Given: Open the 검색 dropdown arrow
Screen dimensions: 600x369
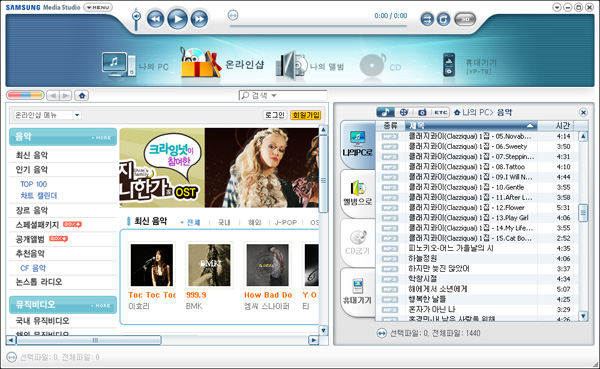Looking at the screenshot, I should [x=274, y=96].
